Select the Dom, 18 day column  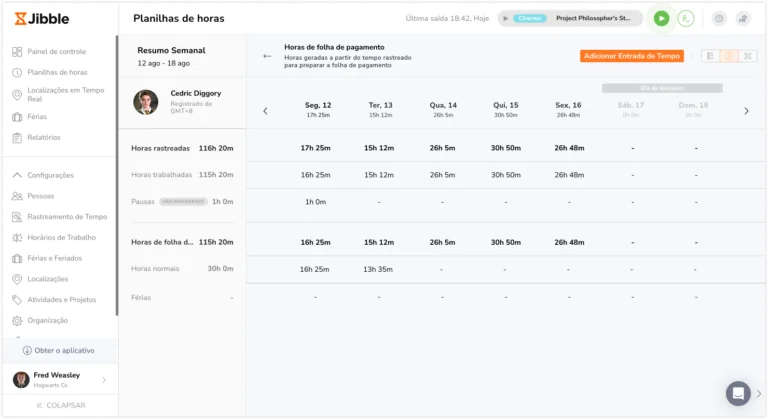(x=693, y=109)
